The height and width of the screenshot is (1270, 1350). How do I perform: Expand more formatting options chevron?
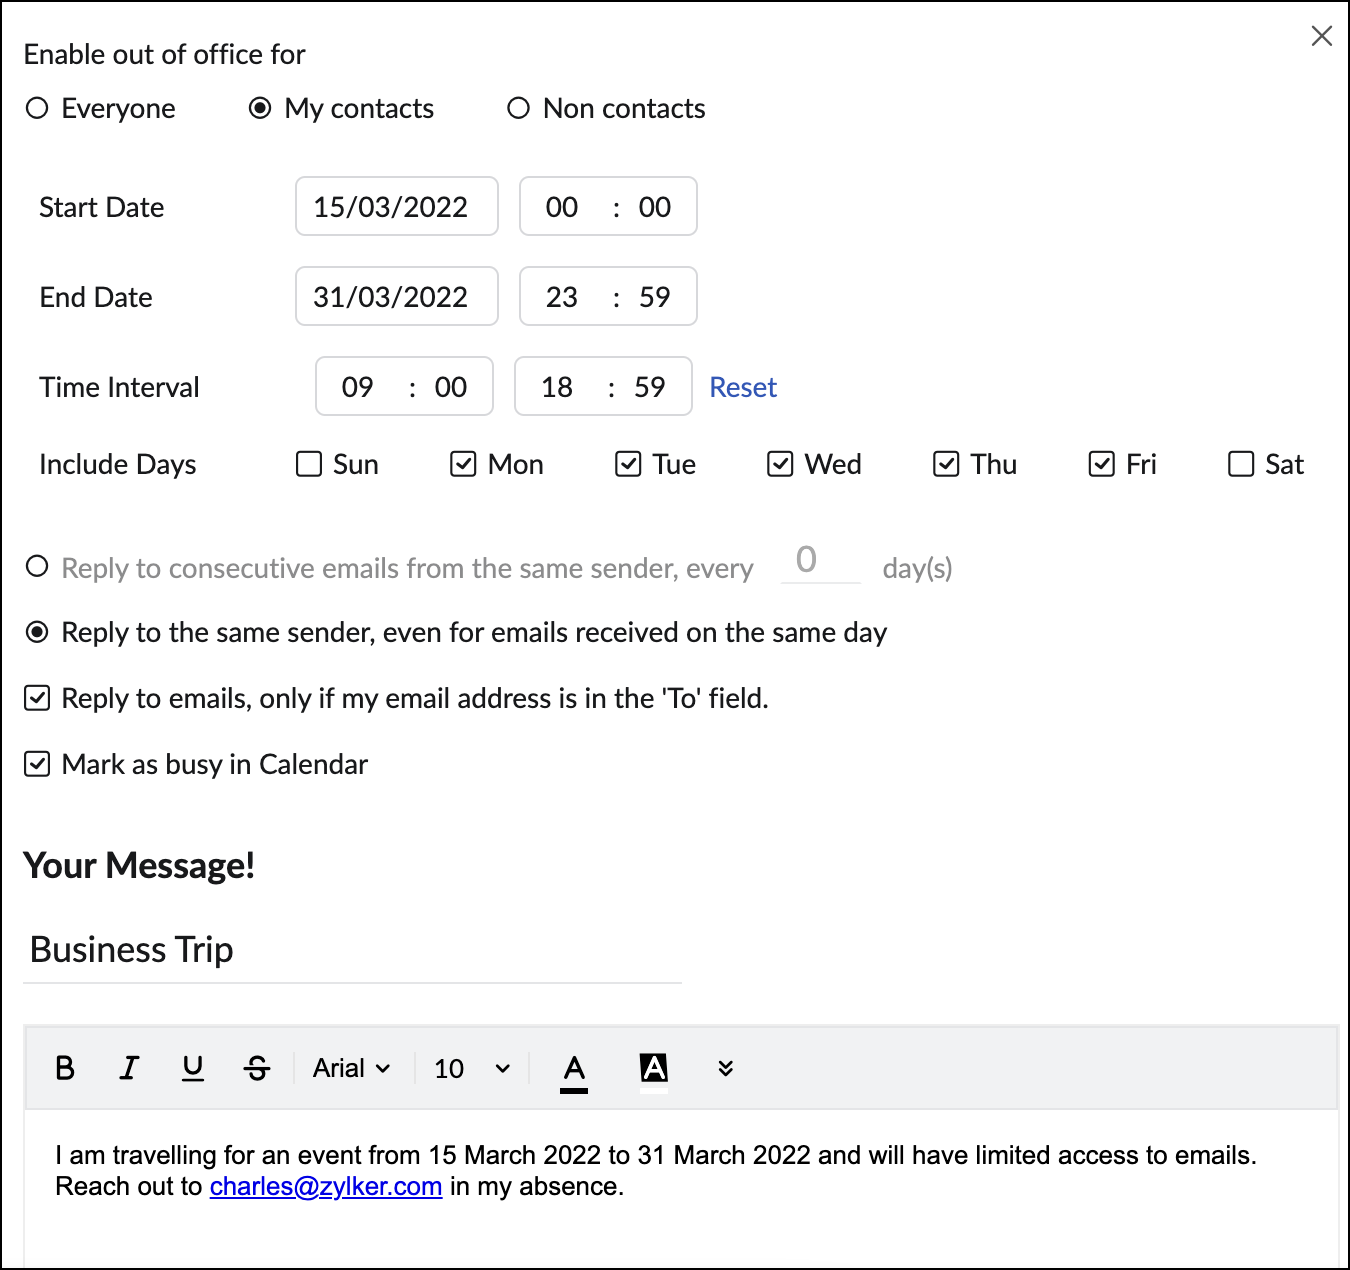coord(726,1068)
